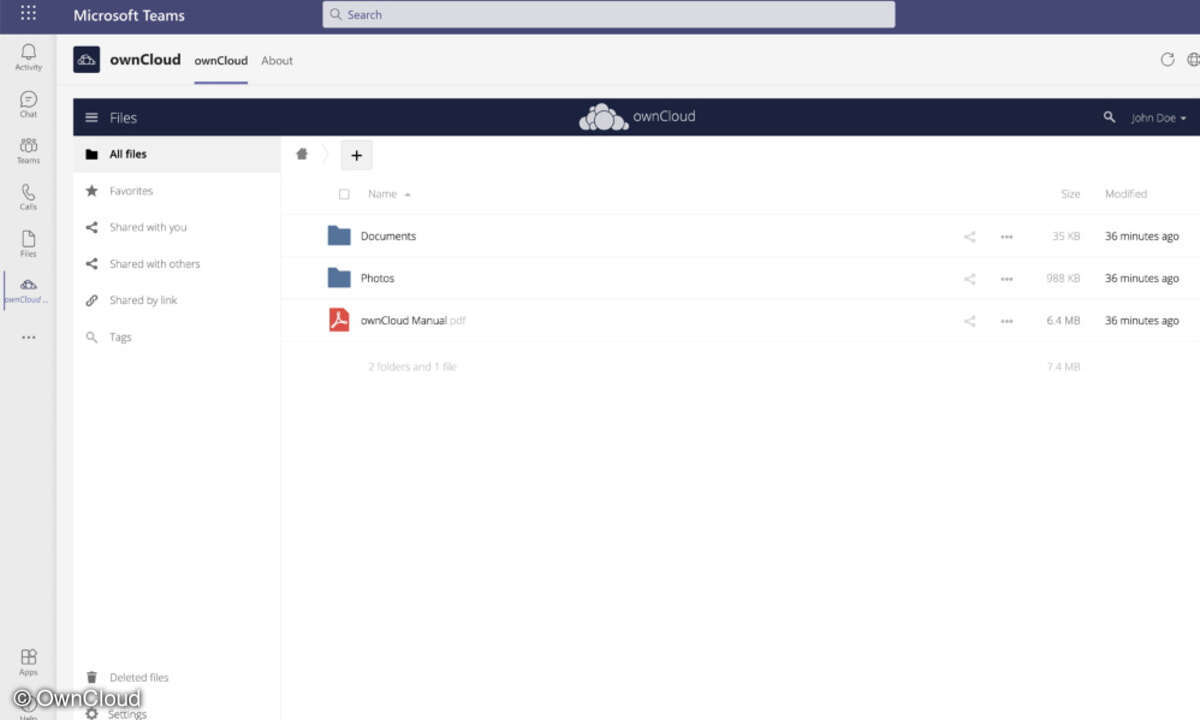Open Chat in the Teams rail
Screen dimensions: 1200x720
28,103
